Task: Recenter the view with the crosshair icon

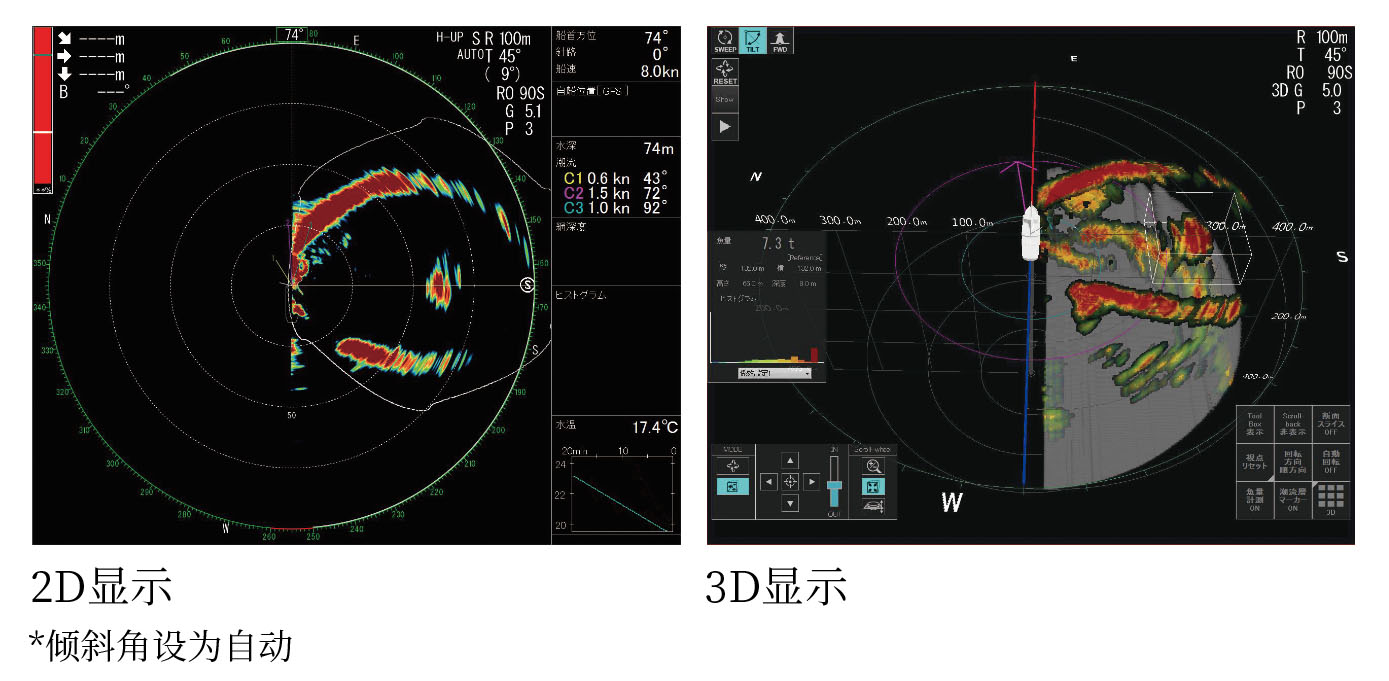Action: (790, 482)
